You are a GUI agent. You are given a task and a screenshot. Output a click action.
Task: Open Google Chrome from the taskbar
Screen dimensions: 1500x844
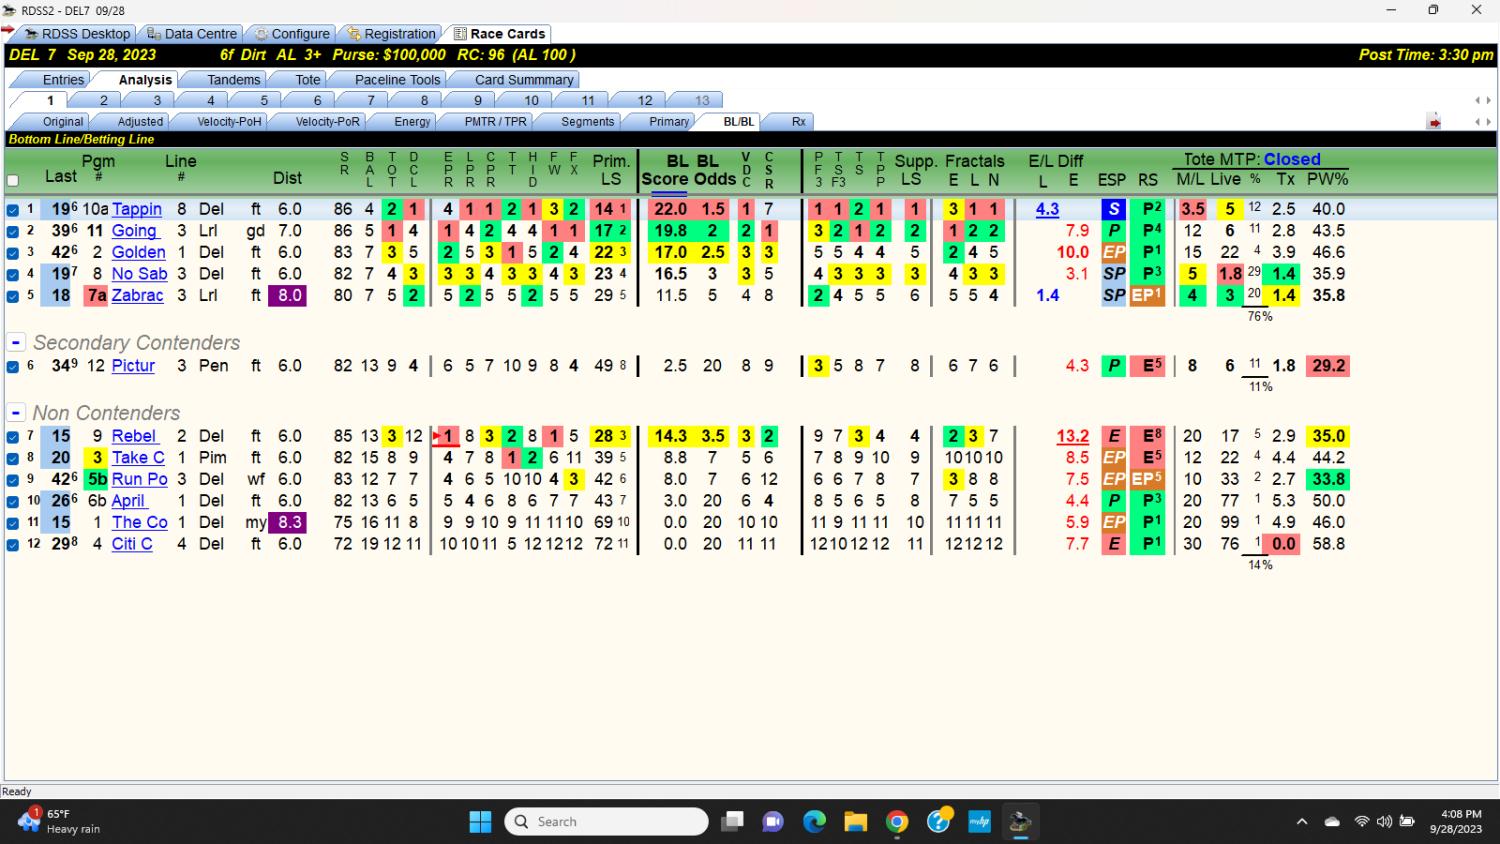tap(897, 822)
